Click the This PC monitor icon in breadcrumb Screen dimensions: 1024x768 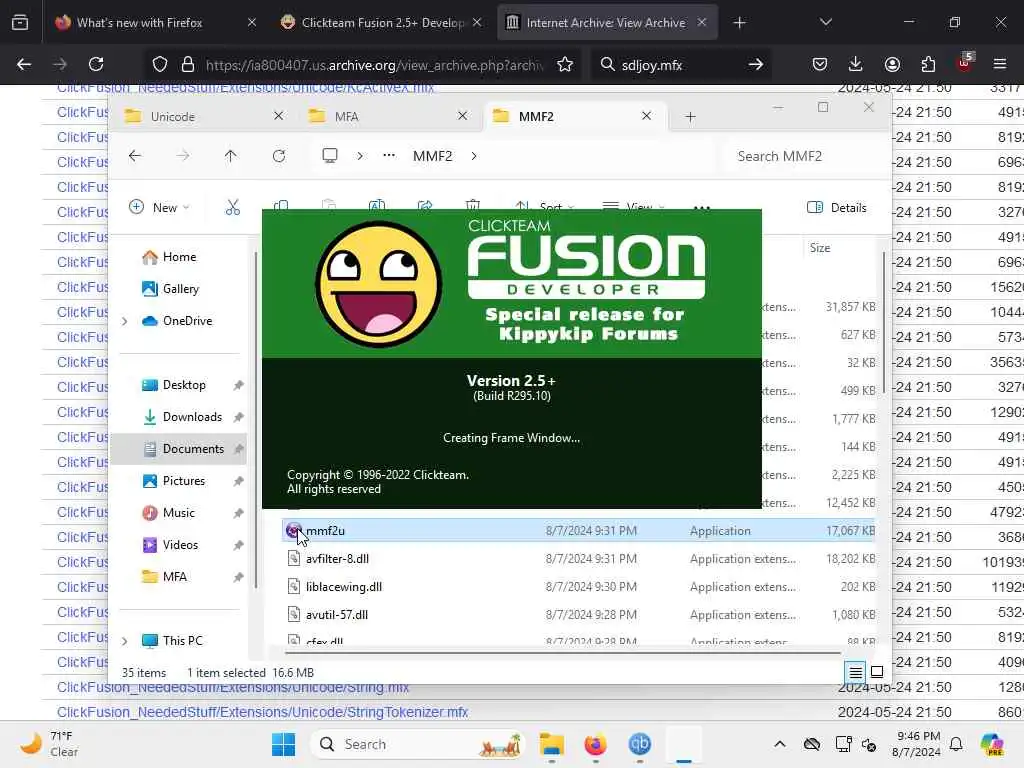pos(330,155)
